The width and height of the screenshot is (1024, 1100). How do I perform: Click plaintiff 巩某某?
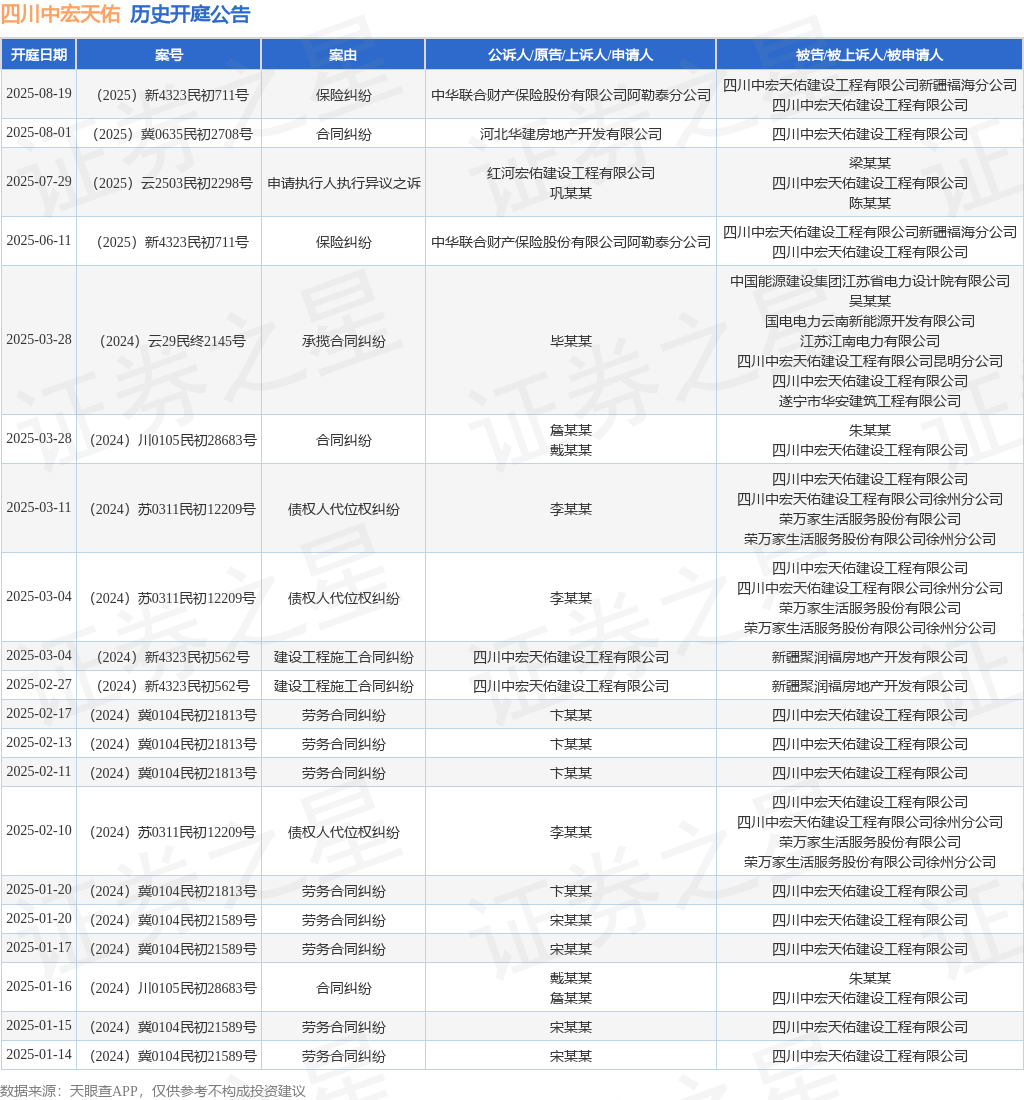(x=571, y=193)
